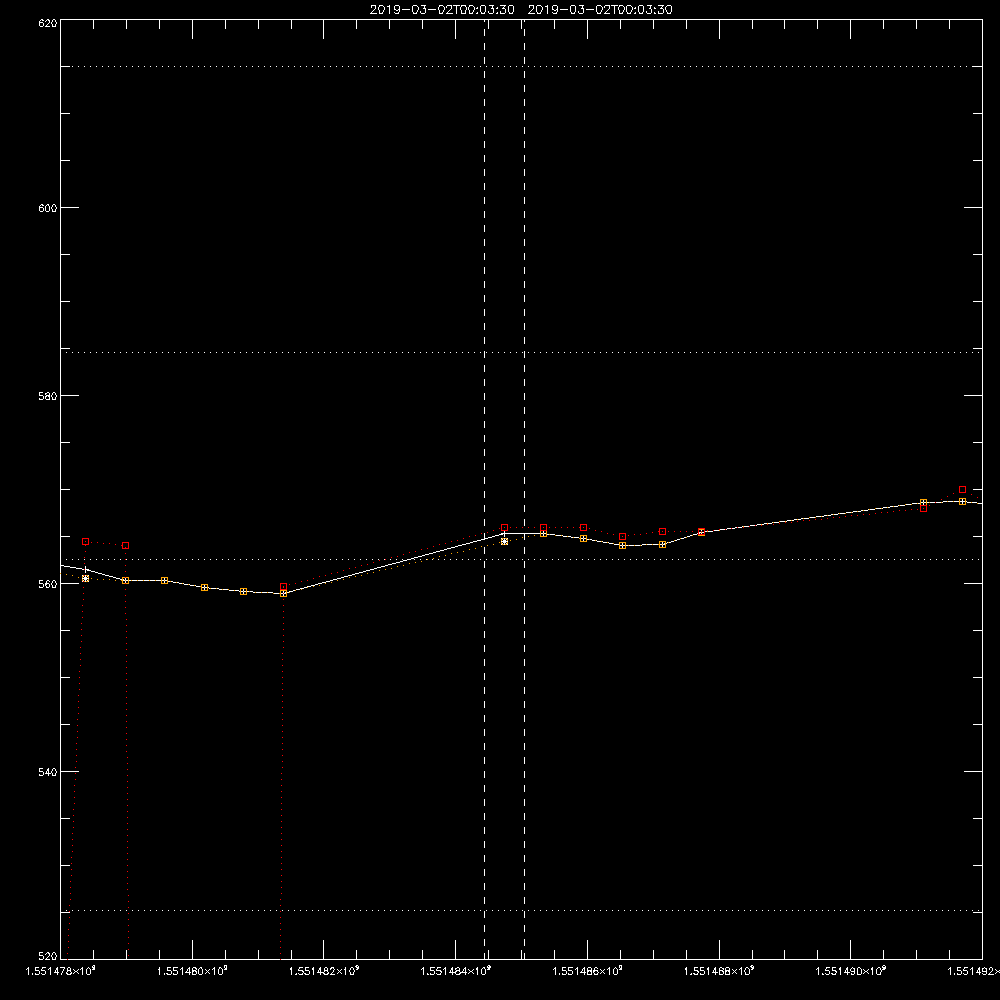Click the 1.551482×10⁹ x-axis label

pos(324,971)
